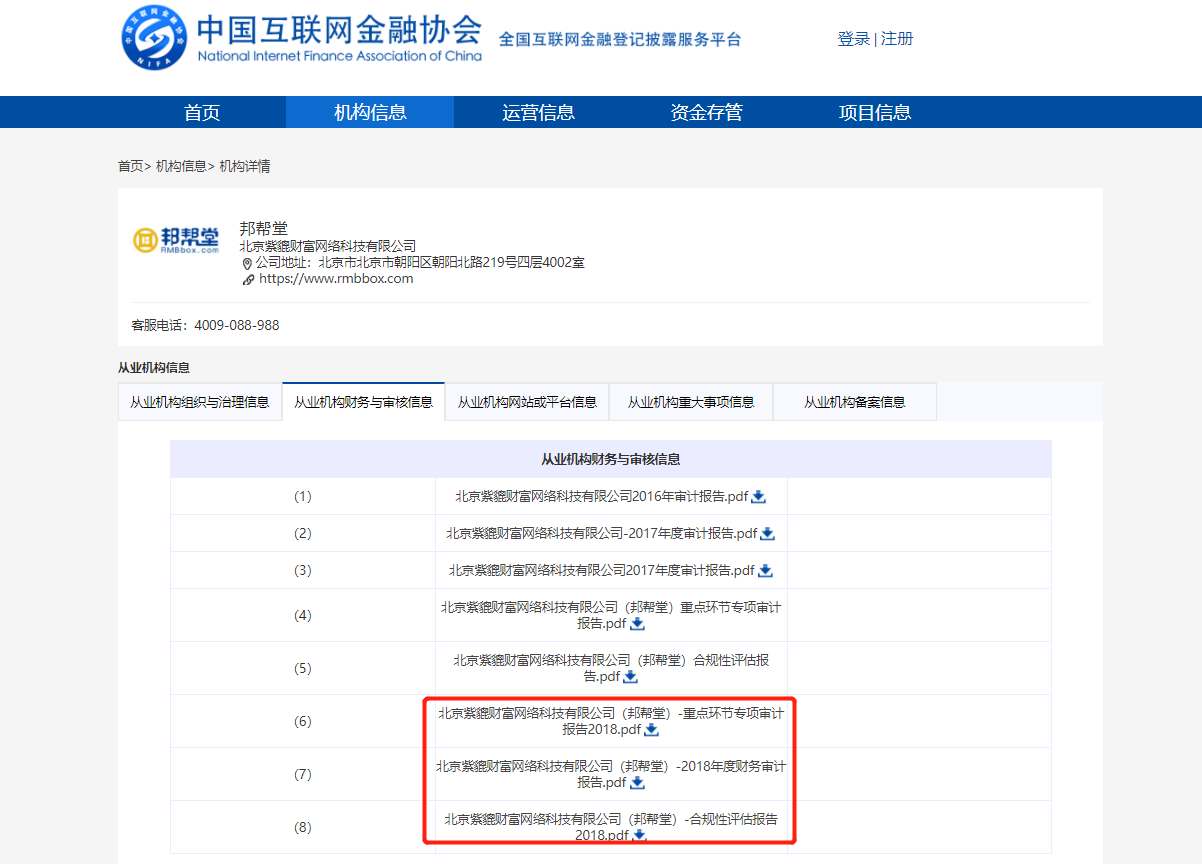Switch to 从业机构组织与治理信息 tab

tap(200, 402)
